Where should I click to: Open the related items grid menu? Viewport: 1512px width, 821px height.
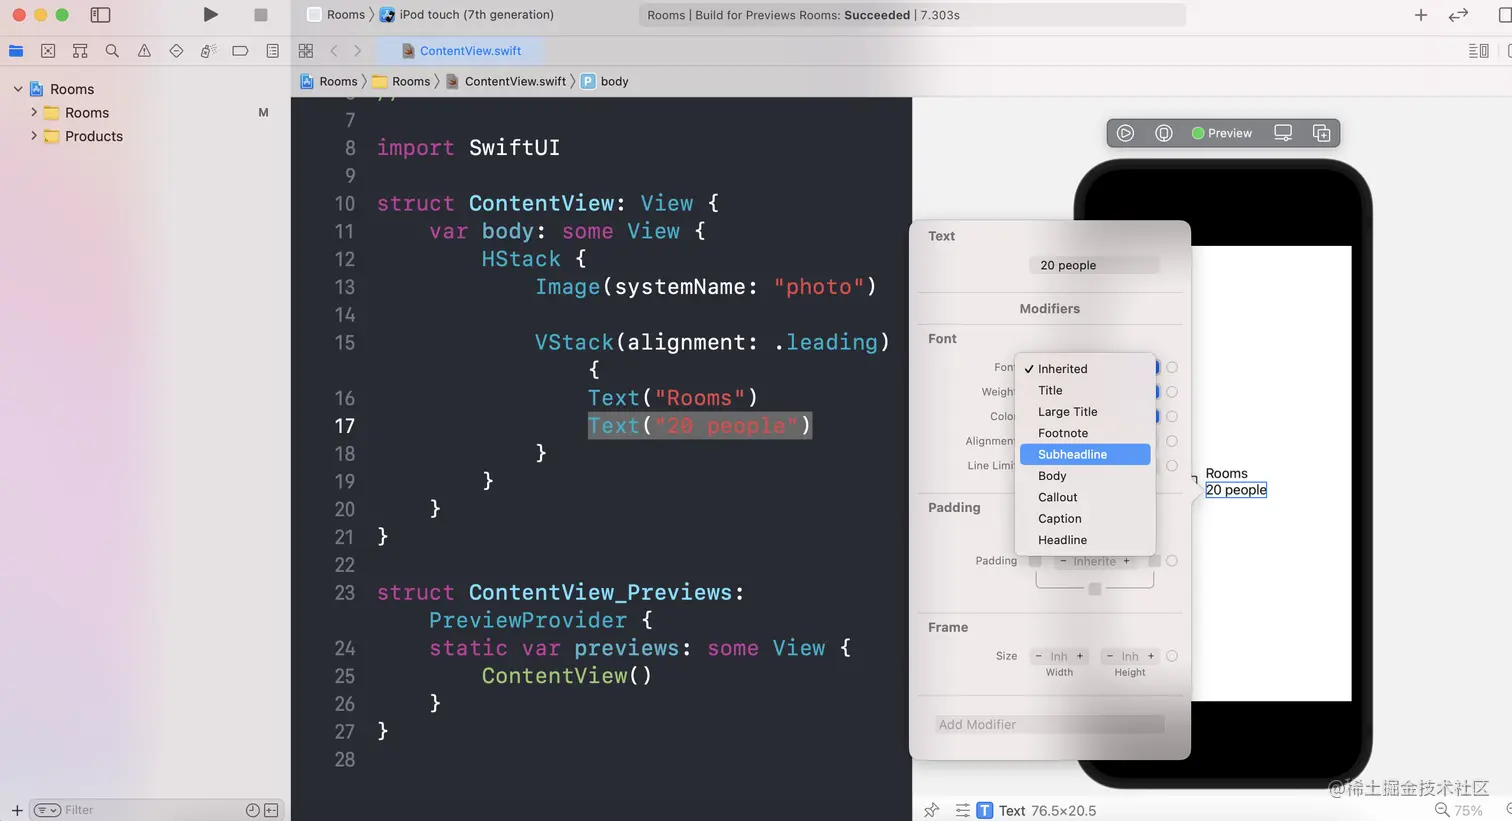(x=306, y=51)
